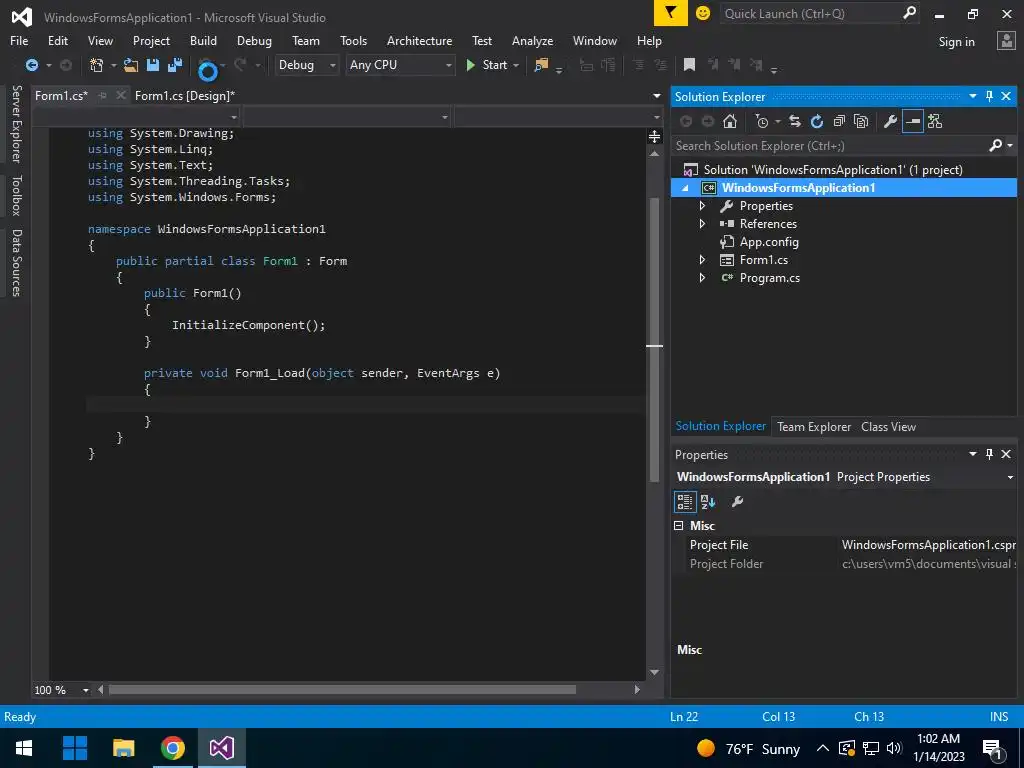Click the Properties wrench in Solution Explorer toolbar
The image size is (1024, 768).
coord(890,121)
